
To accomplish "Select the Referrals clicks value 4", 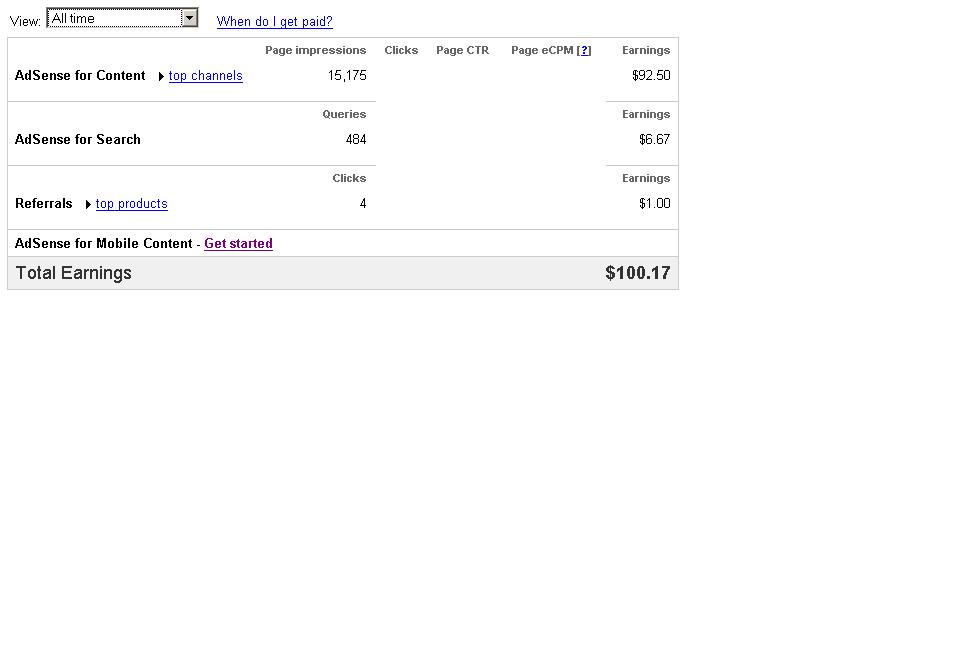I will pyautogui.click(x=363, y=204).
